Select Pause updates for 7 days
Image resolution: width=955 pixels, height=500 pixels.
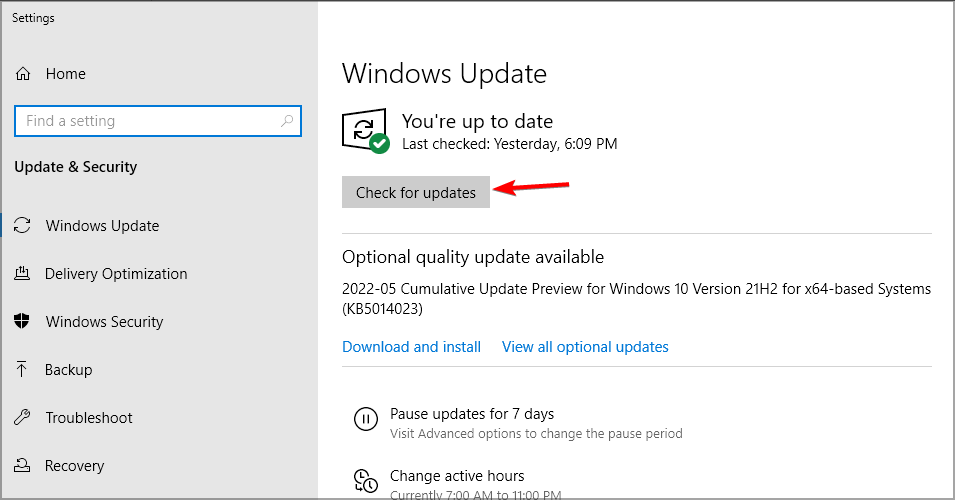pyautogui.click(x=471, y=414)
